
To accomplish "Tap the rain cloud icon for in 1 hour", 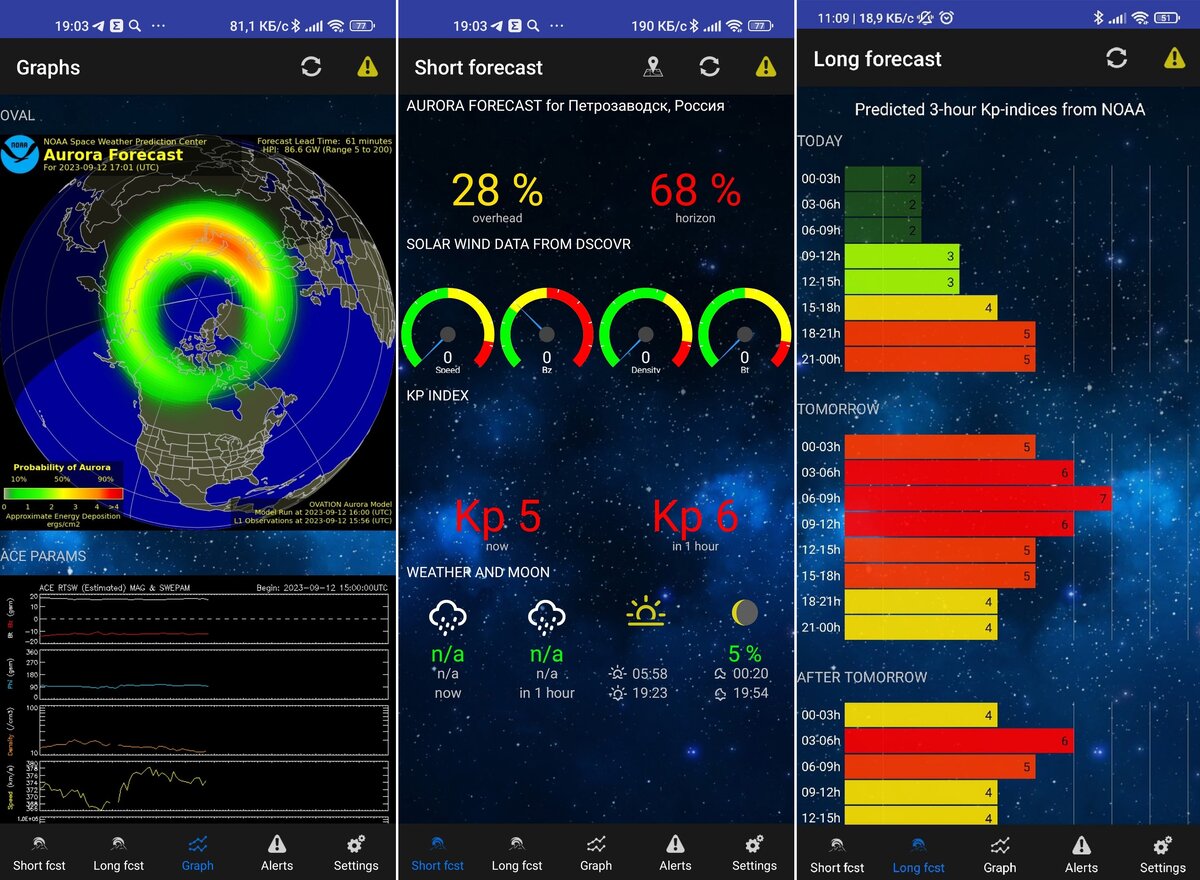I will (x=546, y=617).
